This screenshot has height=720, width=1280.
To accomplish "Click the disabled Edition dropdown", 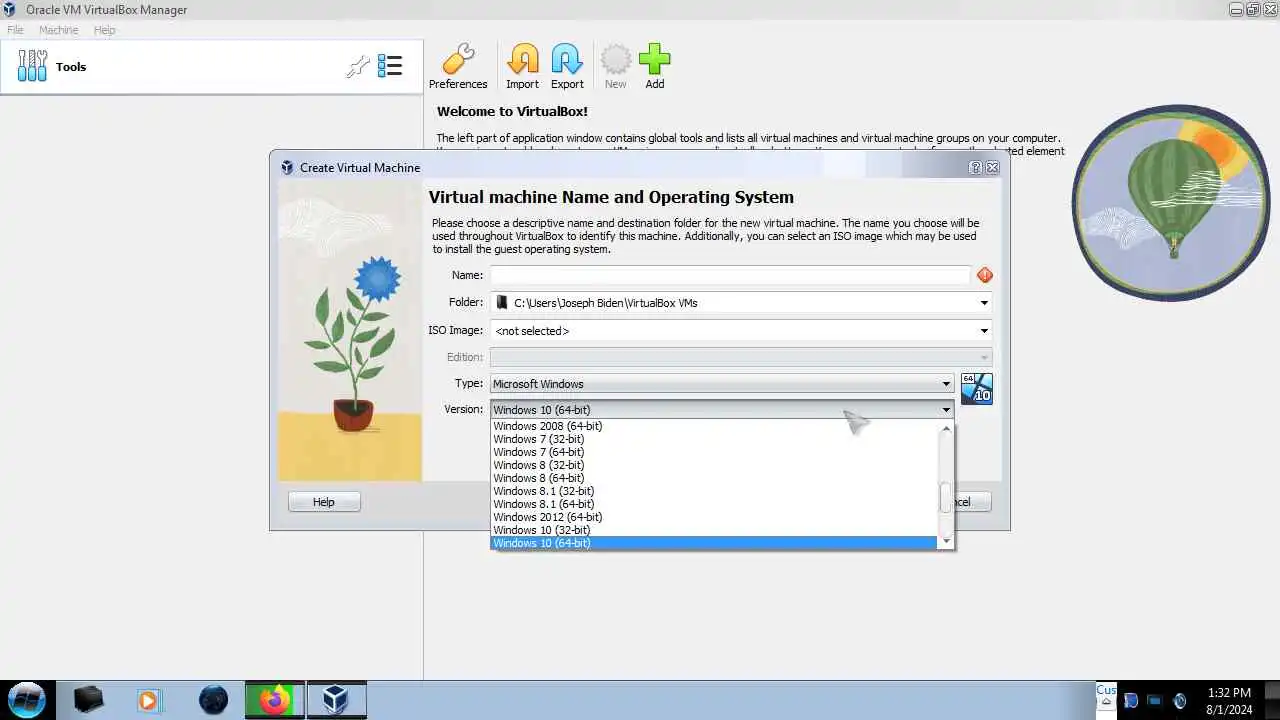I will (x=741, y=357).
